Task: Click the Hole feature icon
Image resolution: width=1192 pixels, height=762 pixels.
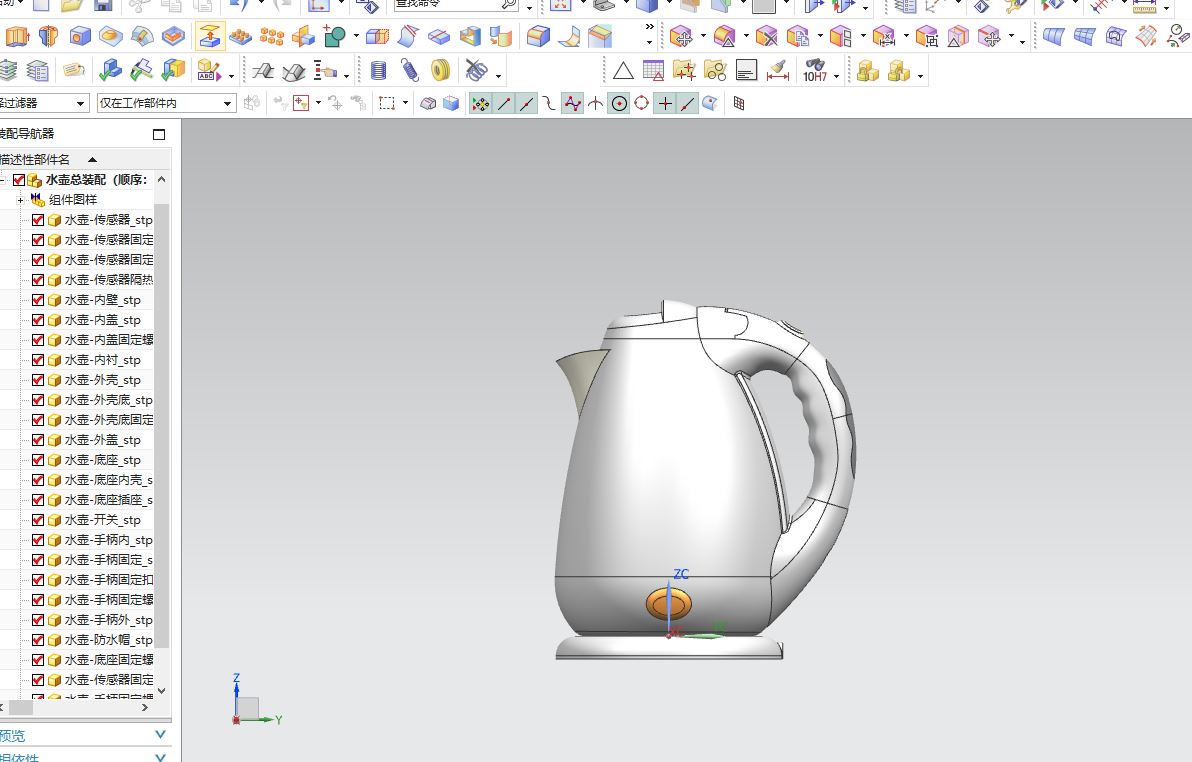Action: (80, 36)
